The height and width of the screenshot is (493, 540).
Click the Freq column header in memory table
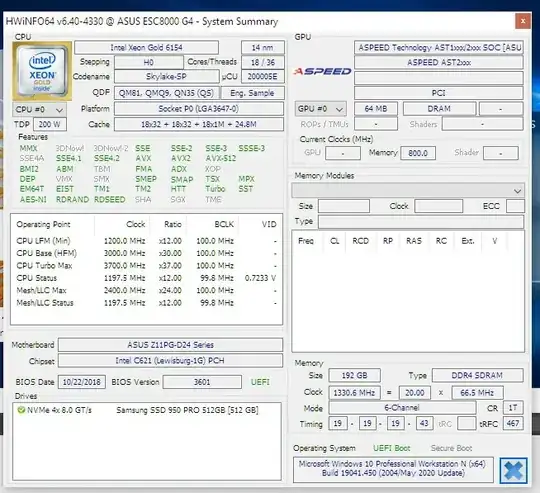pyautogui.click(x=306, y=241)
